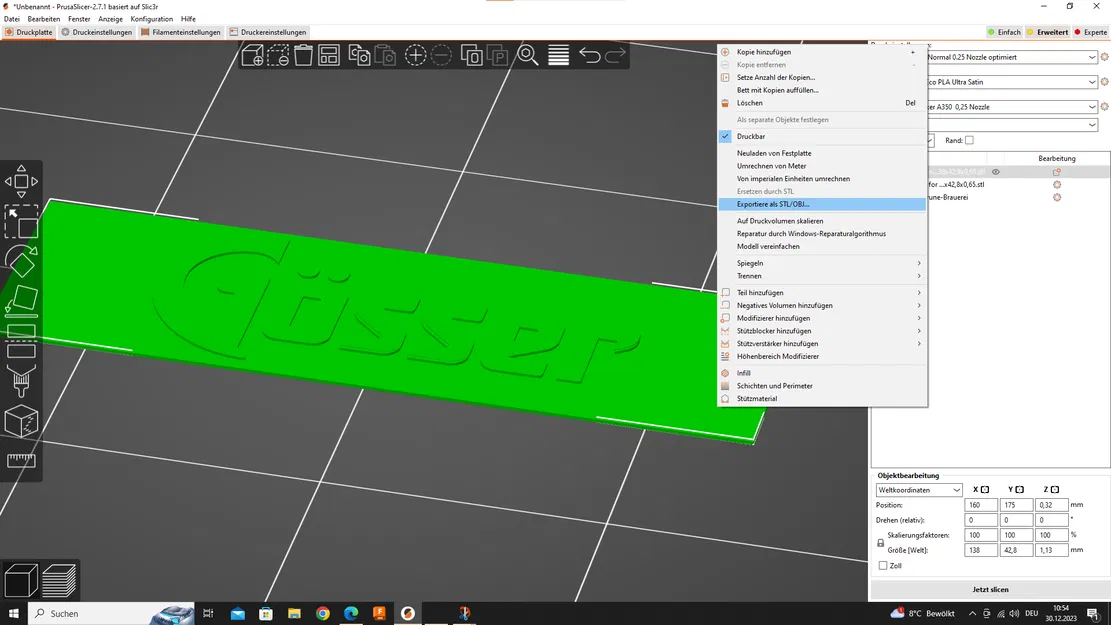Choose Exportiere als STL/OBJ menu entry
Image resolution: width=1111 pixels, height=625 pixels.
coord(822,204)
